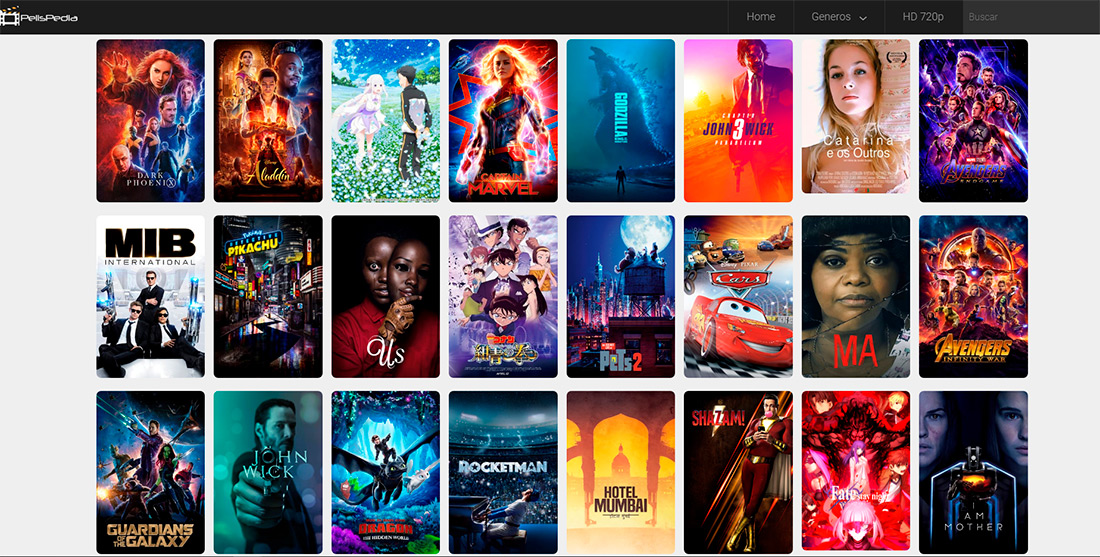
Task: Select the Cars movie poster
Action: (738, 296)
